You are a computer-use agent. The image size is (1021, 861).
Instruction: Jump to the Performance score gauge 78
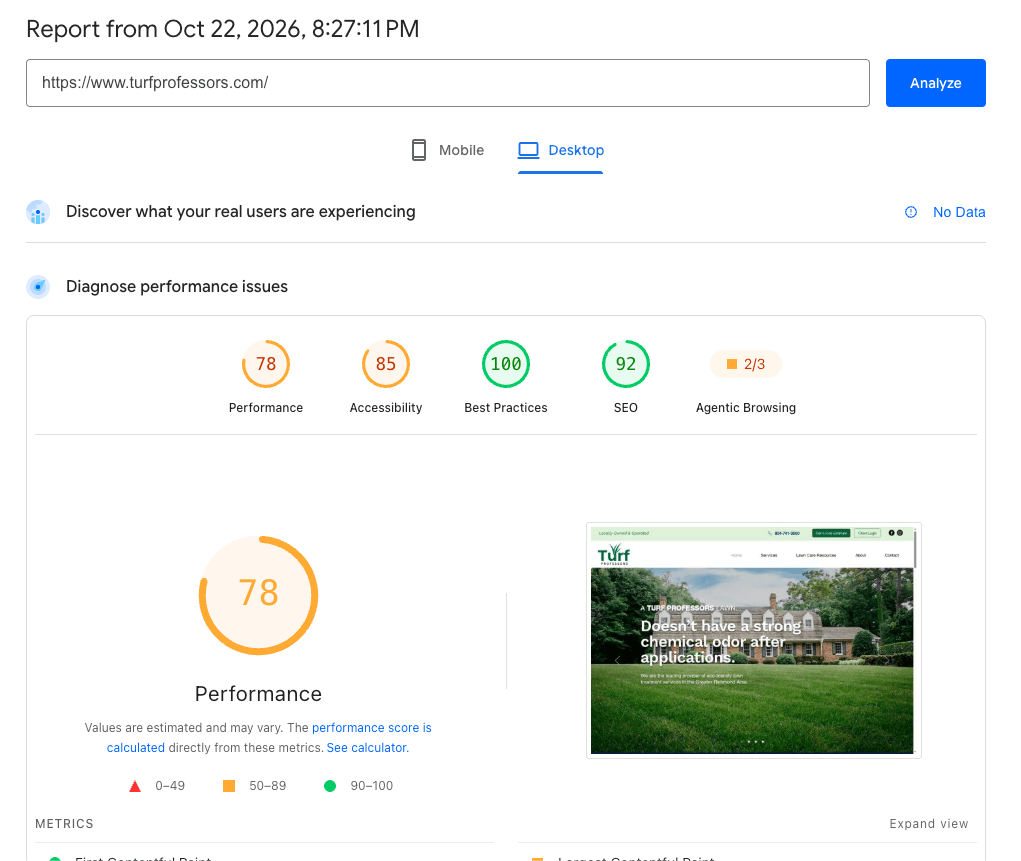(x=266, y=364)
